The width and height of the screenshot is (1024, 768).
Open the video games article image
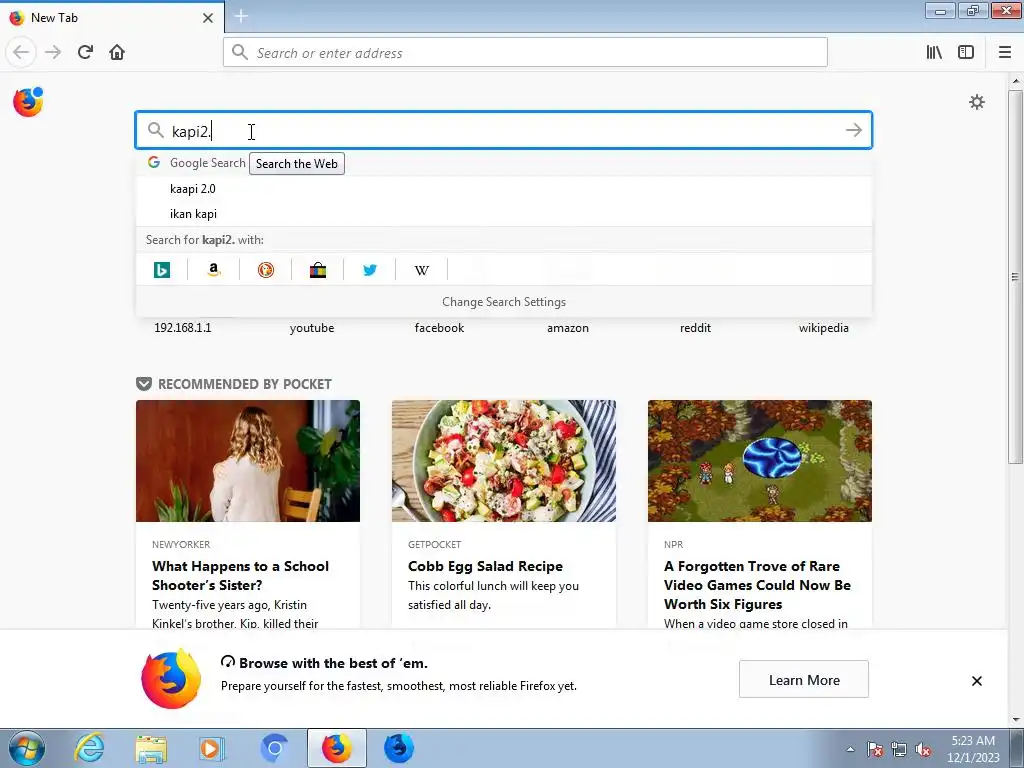coord(760,461)
